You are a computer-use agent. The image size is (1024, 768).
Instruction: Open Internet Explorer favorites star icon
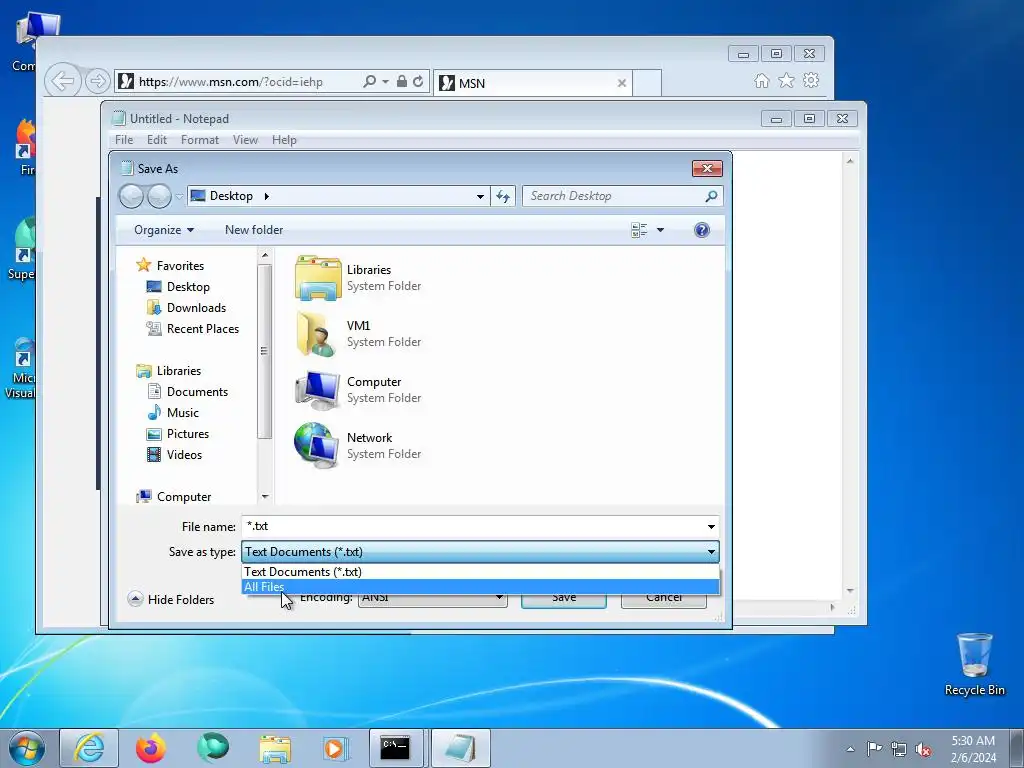pyautogui.click(x=786, y=80)
